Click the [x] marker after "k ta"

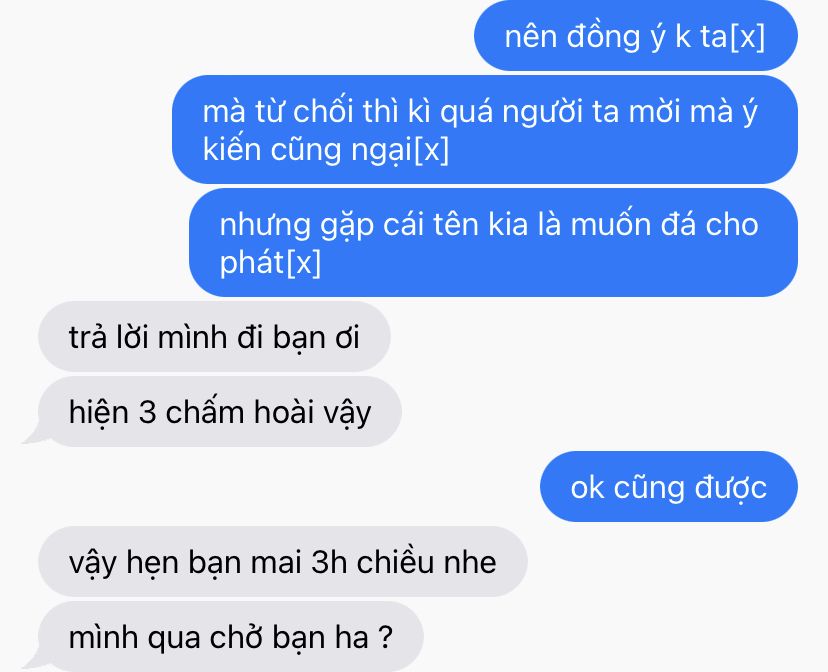pyautogui.click(x=748, y=37)
